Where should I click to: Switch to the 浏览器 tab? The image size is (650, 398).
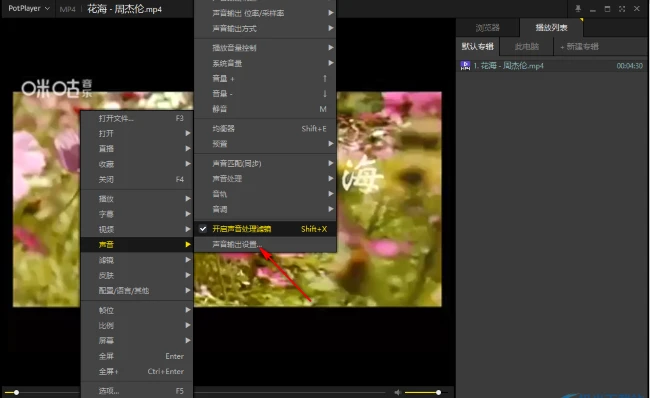[488, 28]
